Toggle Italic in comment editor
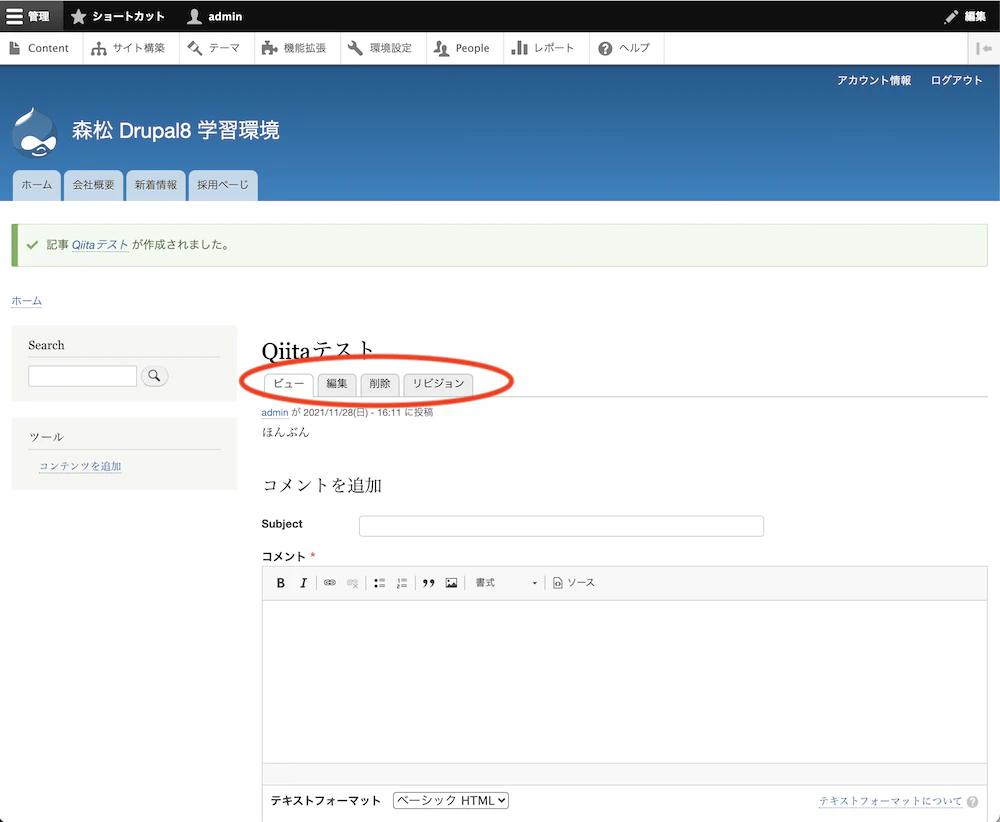Screen dimensions: 1000x822 [304, 583]
